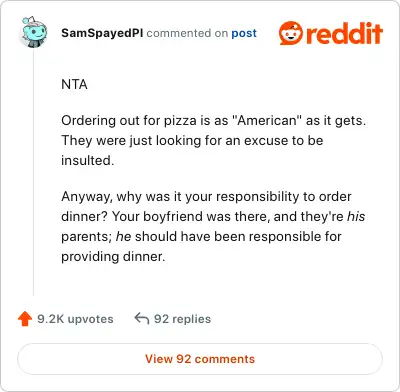
Task: Click the vertical comment thread line
Action: [33, 173]
